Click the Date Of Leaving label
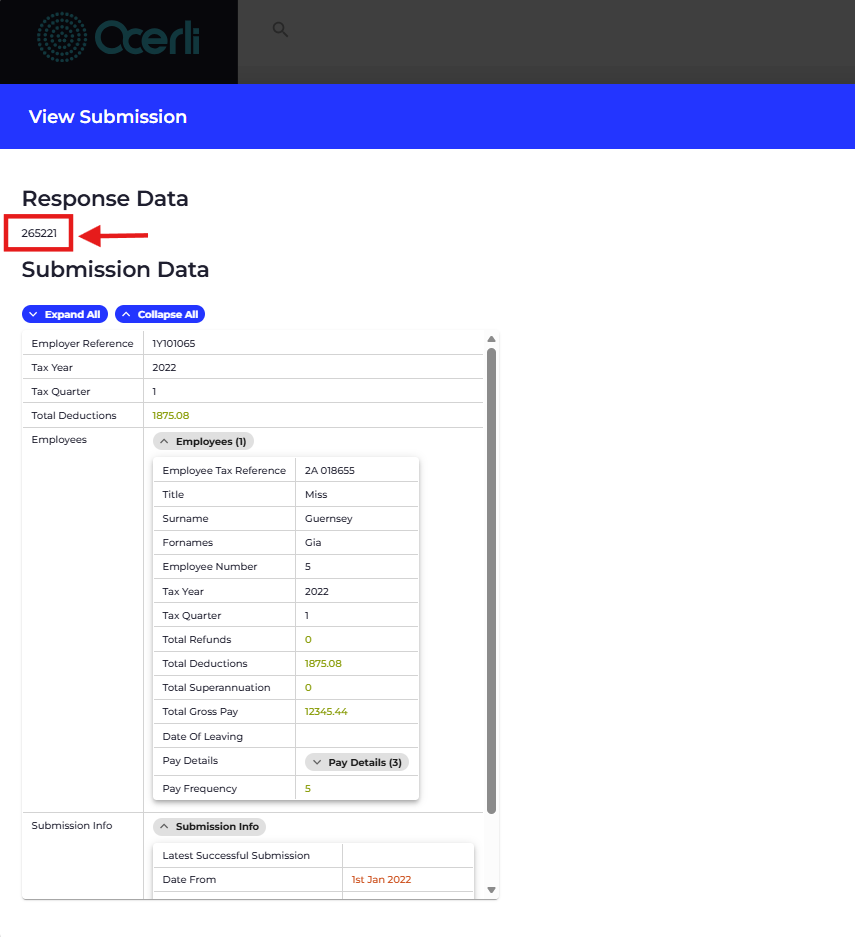This screenshot has height=937, width=855. [203, 737]
